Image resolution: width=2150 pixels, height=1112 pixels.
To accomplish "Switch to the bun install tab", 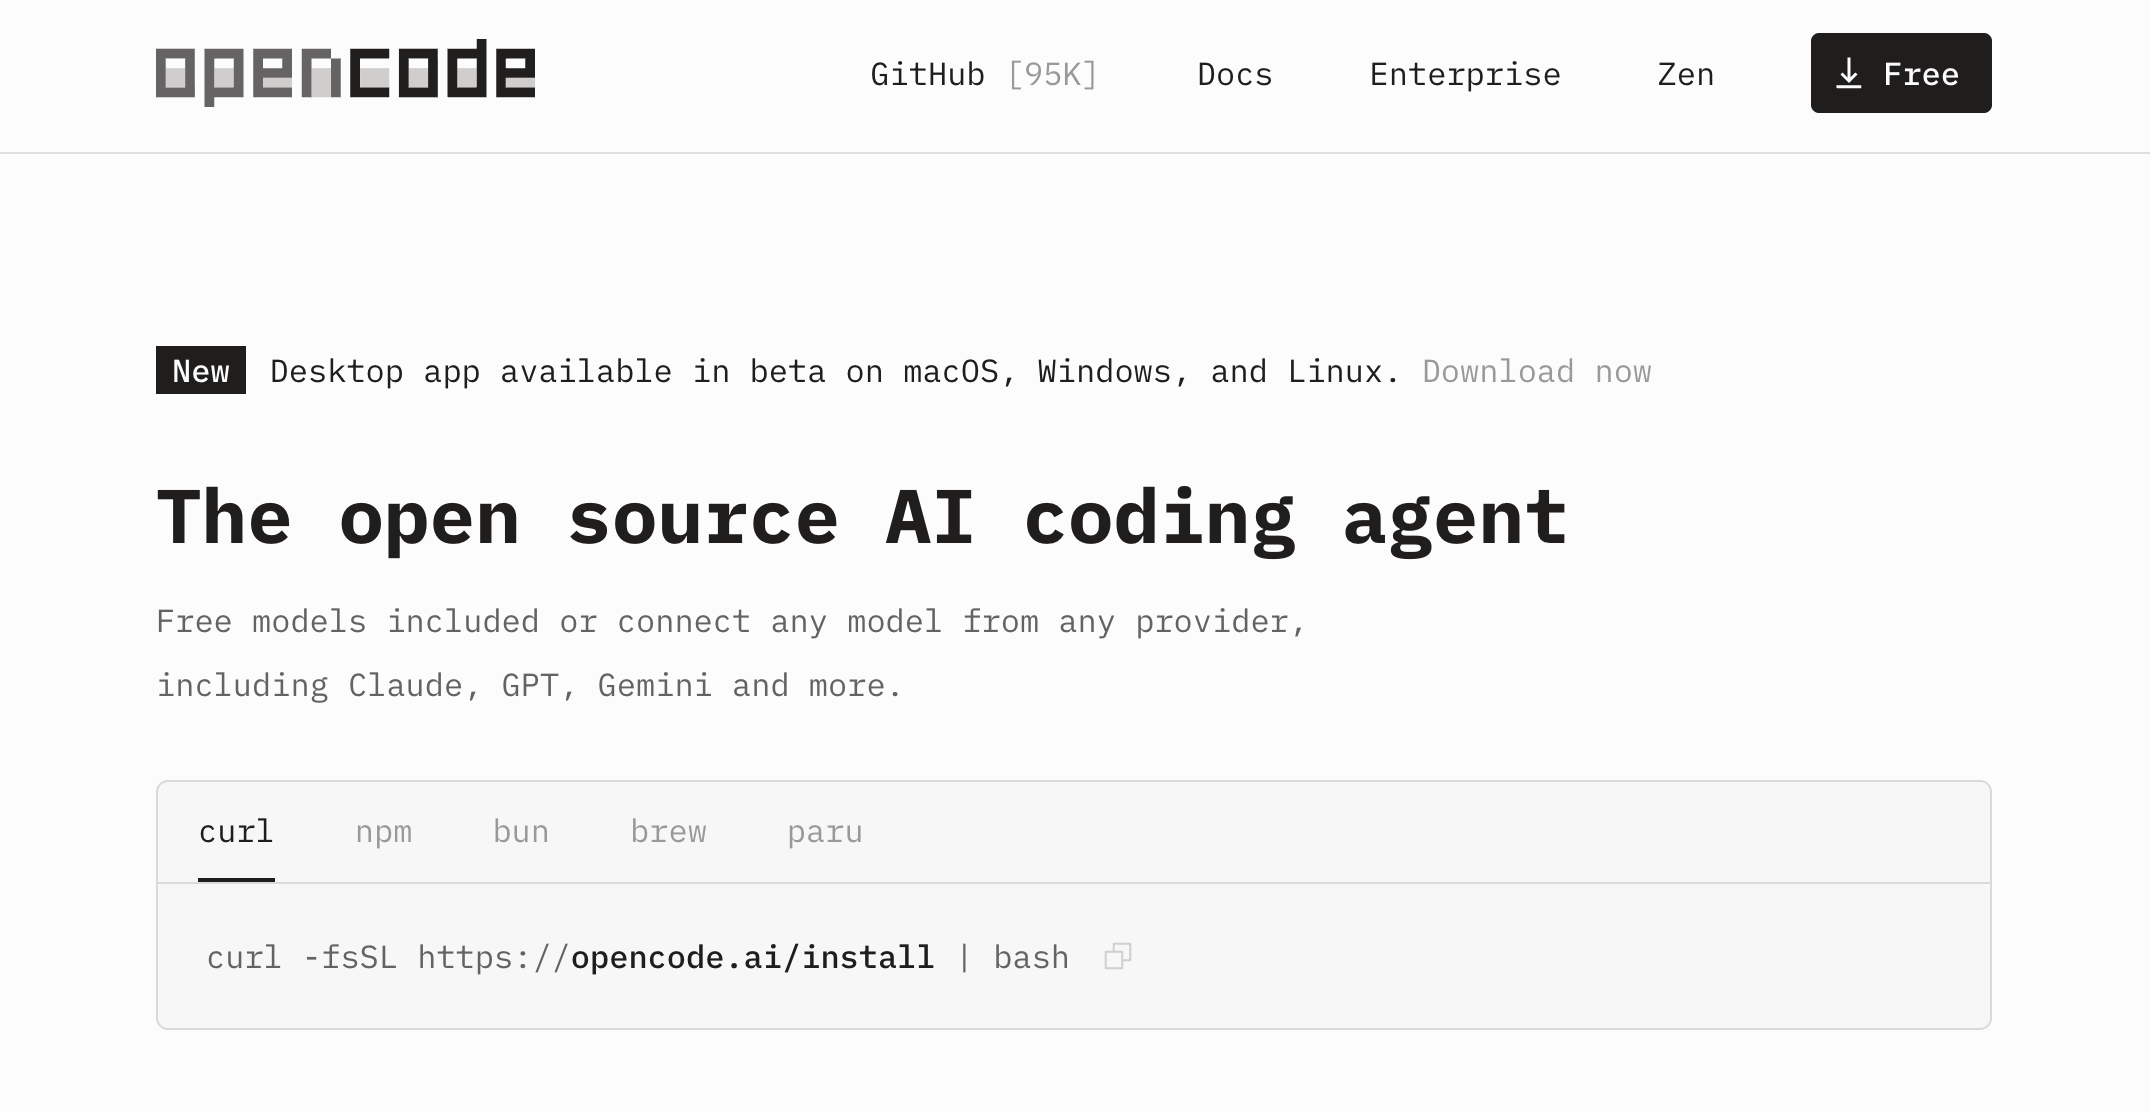I will pos(521,831).
